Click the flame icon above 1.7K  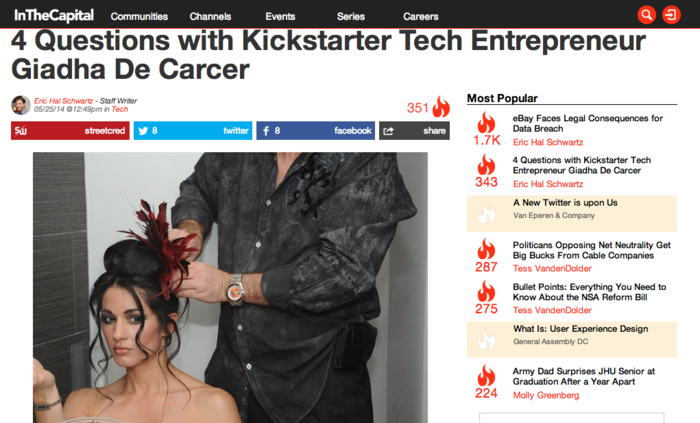pos(486,122)
